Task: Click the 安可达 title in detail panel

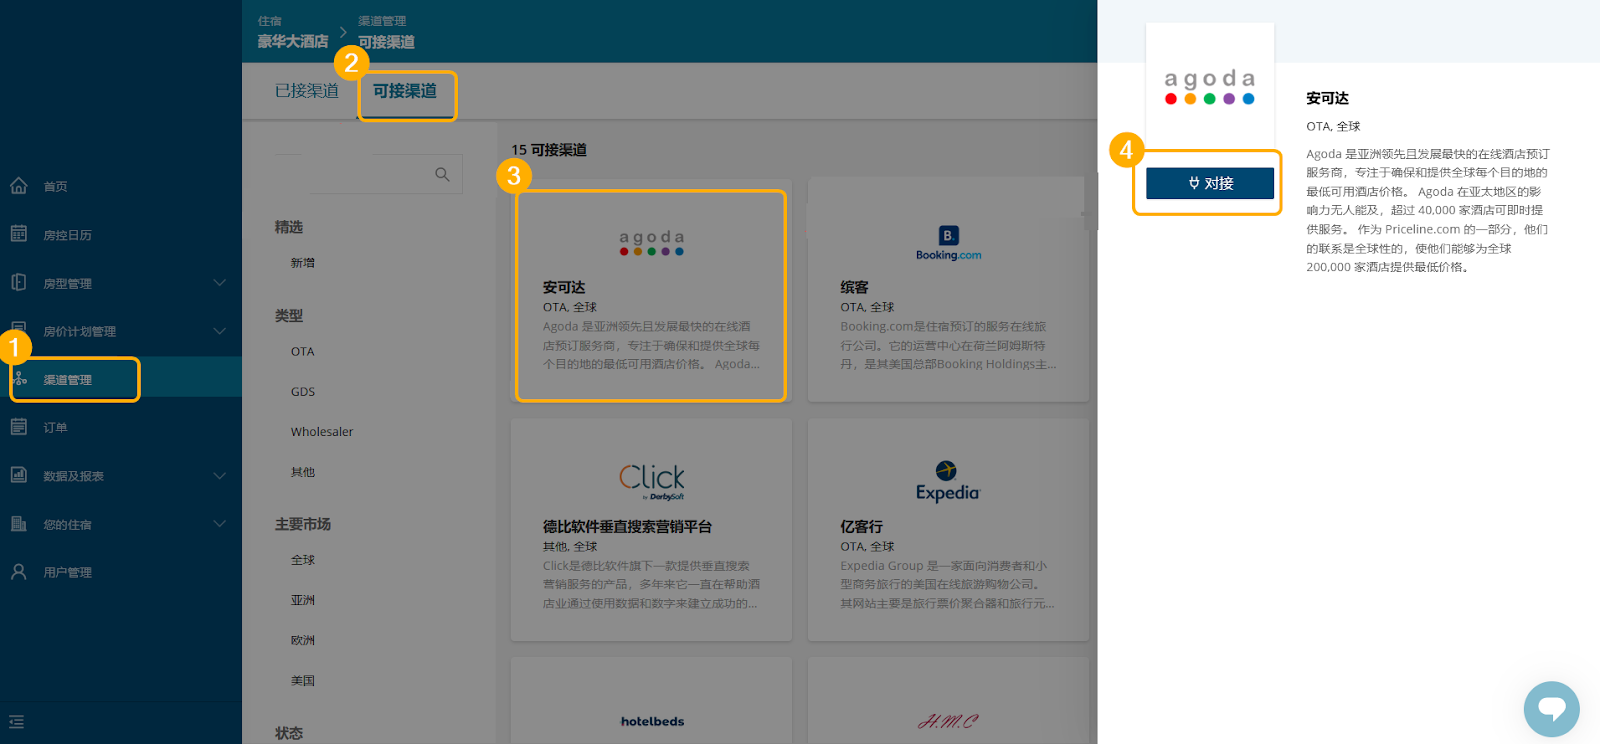Action: click(x=1328, y=98)
